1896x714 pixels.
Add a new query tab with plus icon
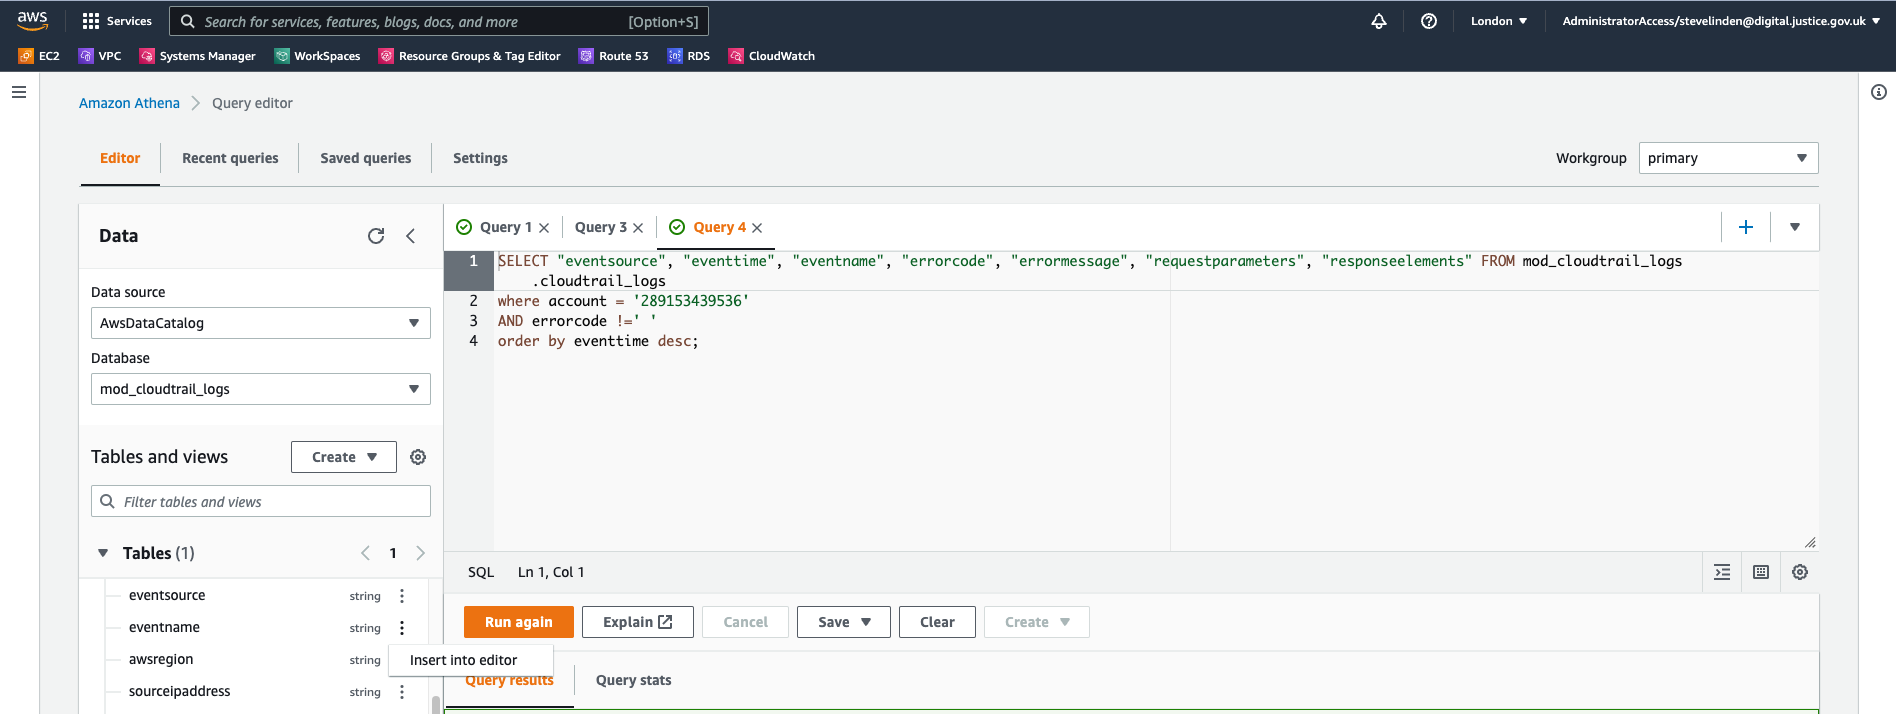[1746, 227]
